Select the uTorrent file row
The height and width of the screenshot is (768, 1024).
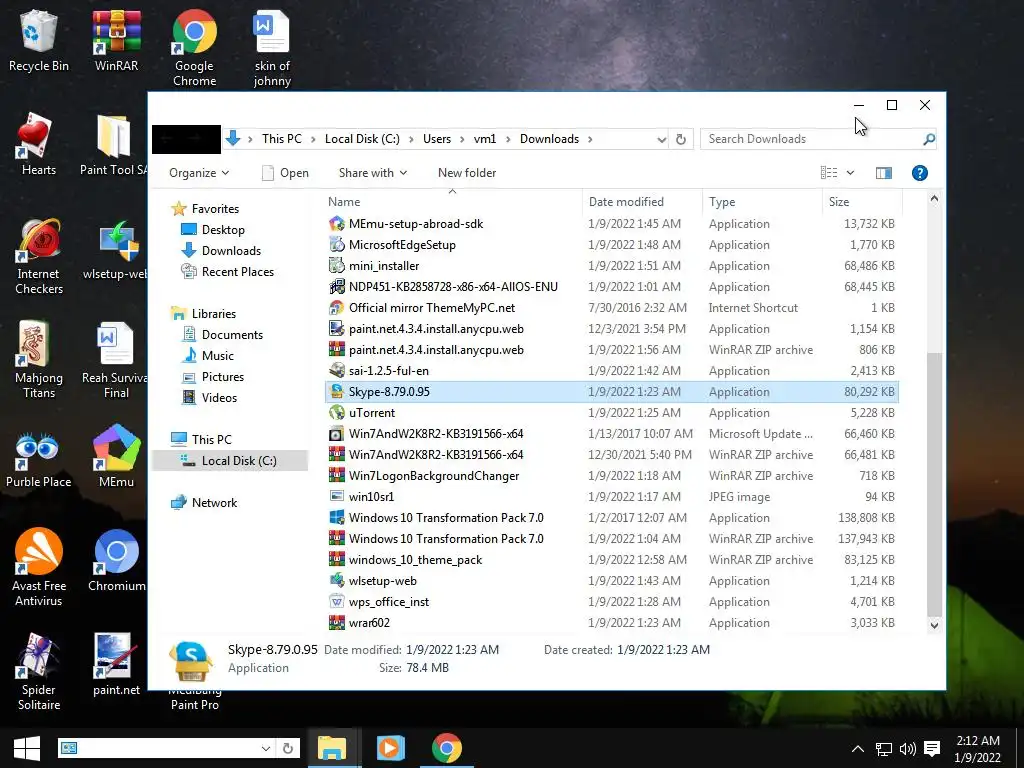coord(611,413)
